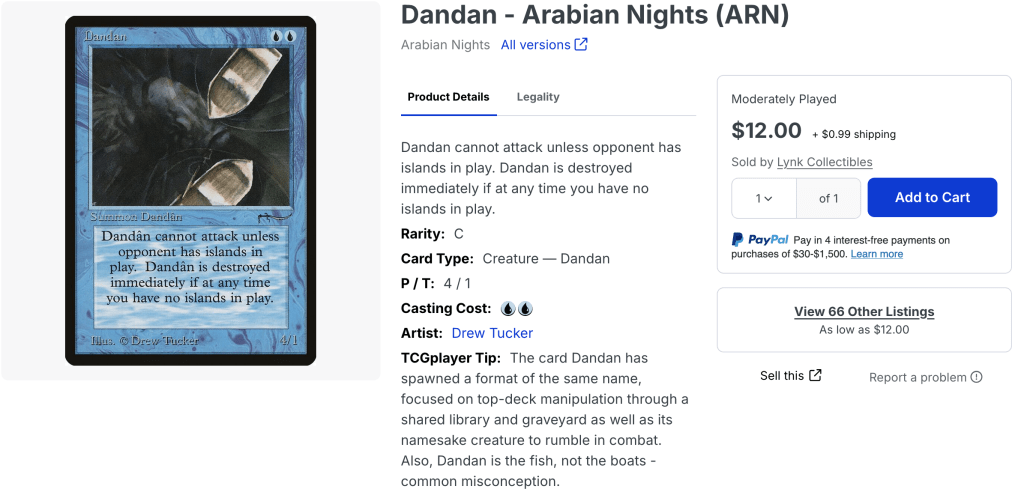This screenshot has width=1024, height=501.
Task: Select the Product Details tab
Action: (x=448, y=97)
